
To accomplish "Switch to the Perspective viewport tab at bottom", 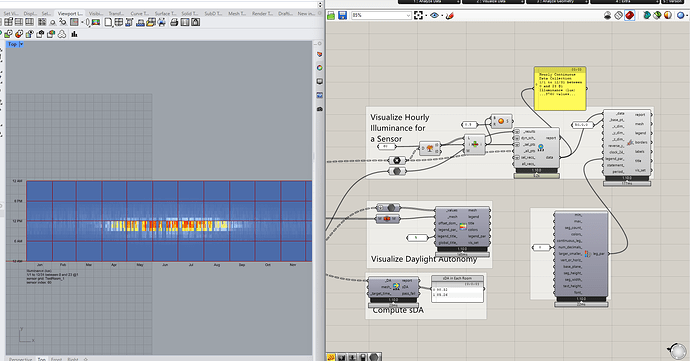I will coord(21,359).
